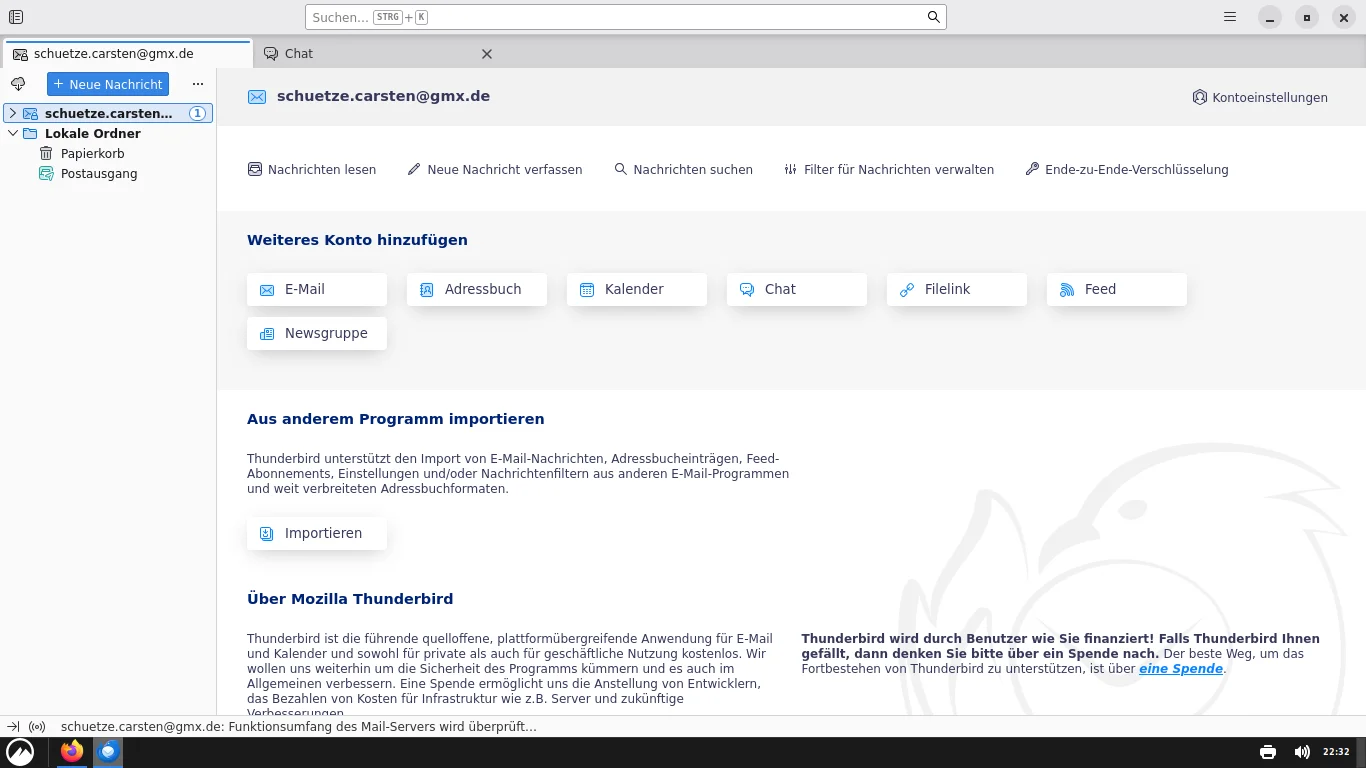Select the Kalender icon under Weiteres Konto
This screenshot has width=1366, height=768.
click(x=586, y=289)
